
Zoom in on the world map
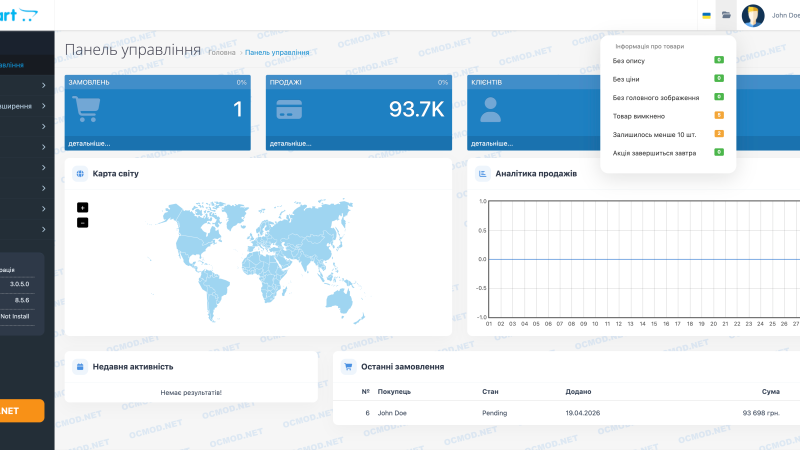click(x=83, y=207)
